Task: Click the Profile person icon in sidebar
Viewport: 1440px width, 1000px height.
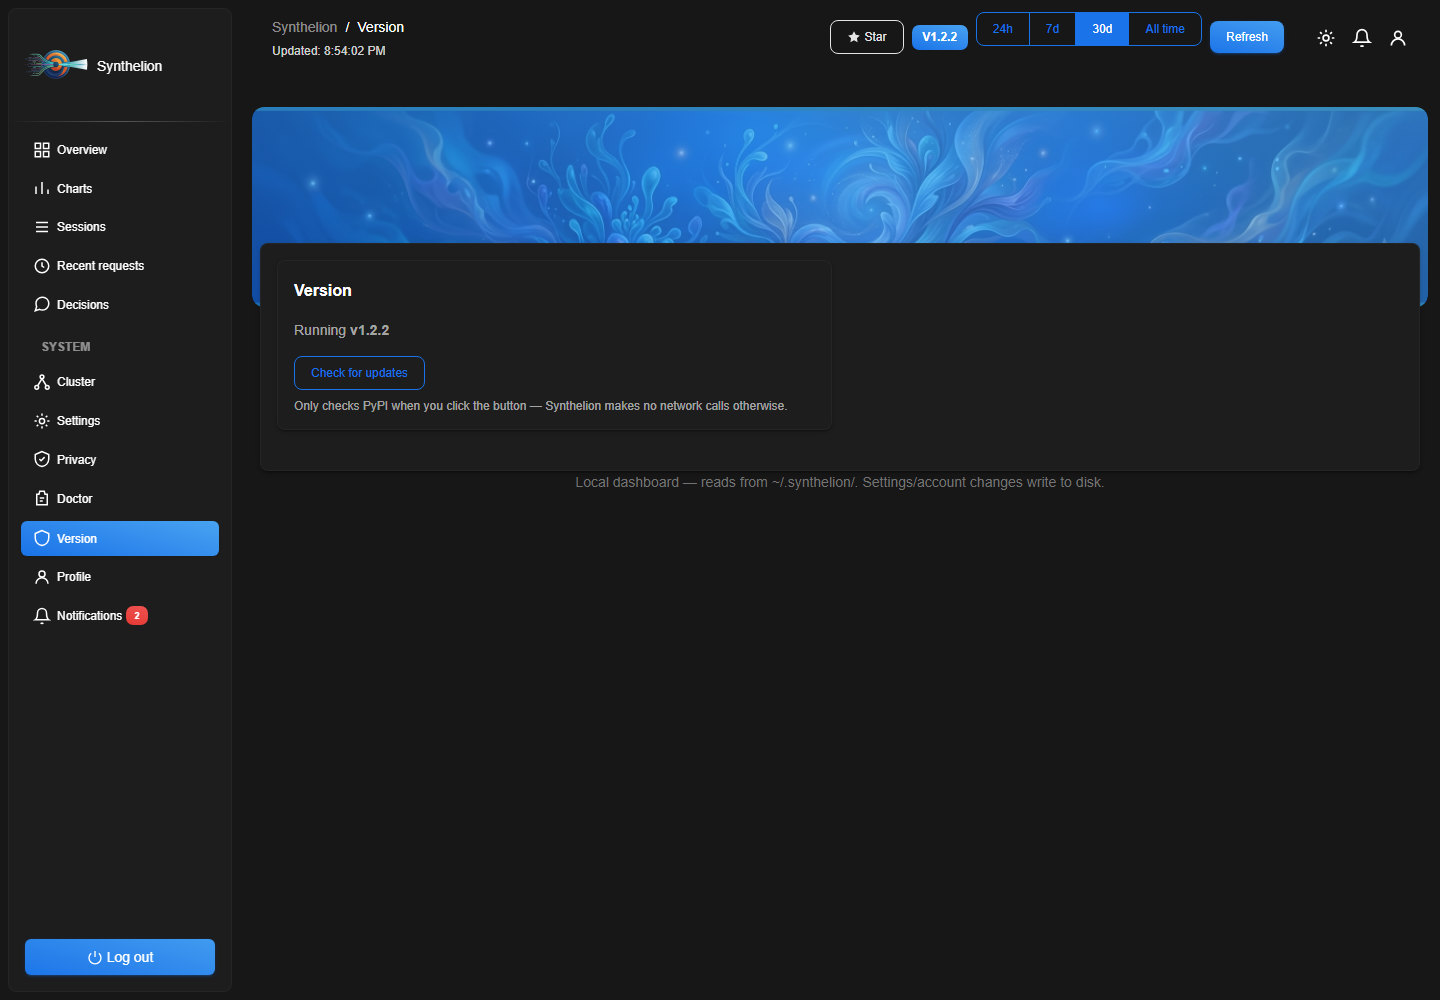Action: 42,577
